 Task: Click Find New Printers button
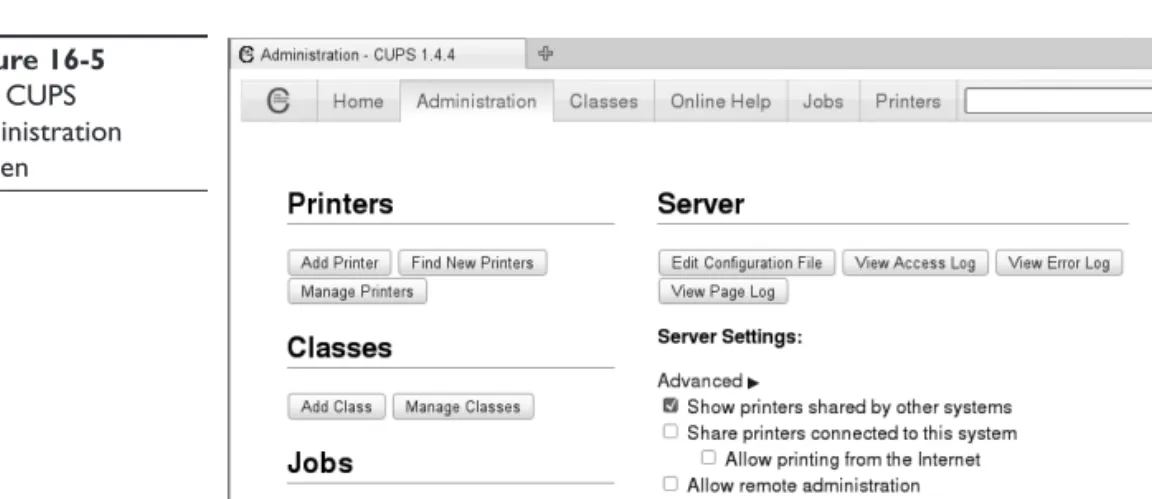(x=472, y=263)
